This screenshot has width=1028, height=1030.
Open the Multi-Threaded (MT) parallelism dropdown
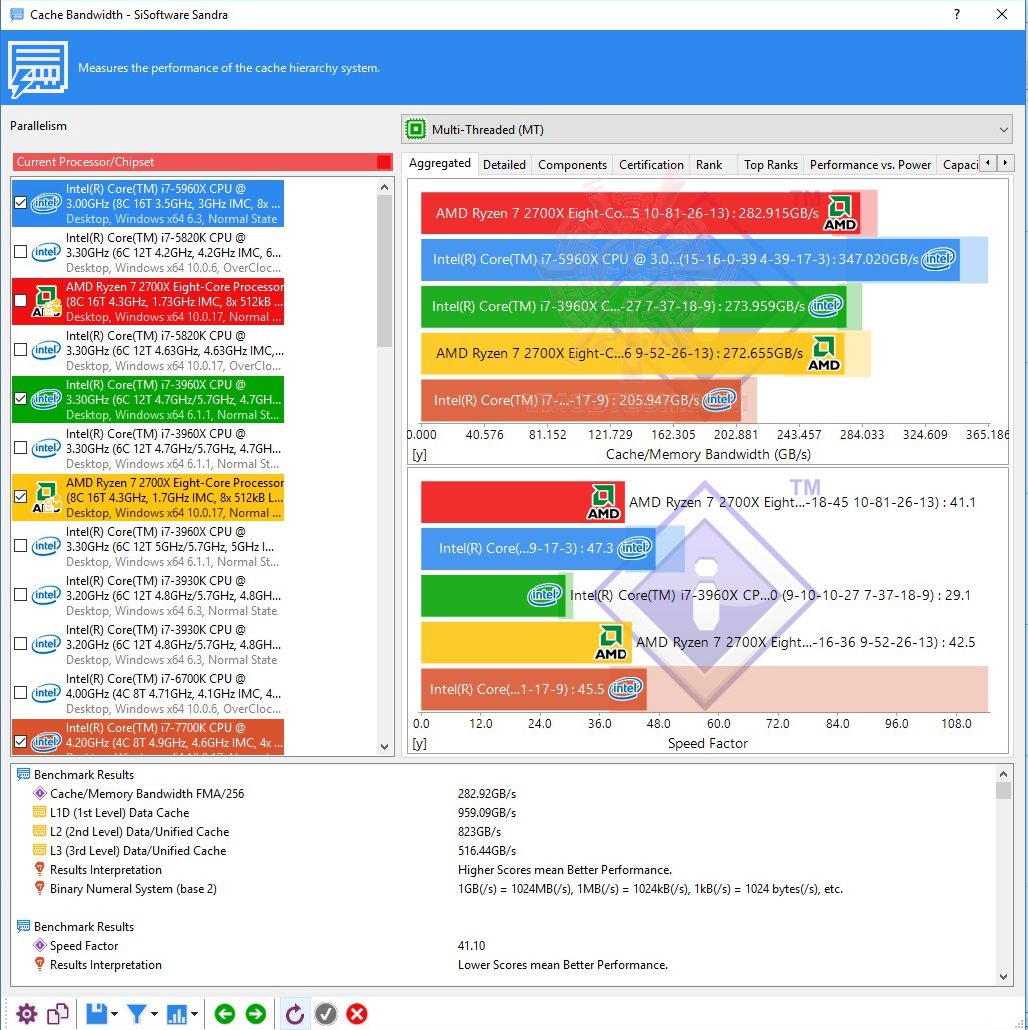(706, 129)
